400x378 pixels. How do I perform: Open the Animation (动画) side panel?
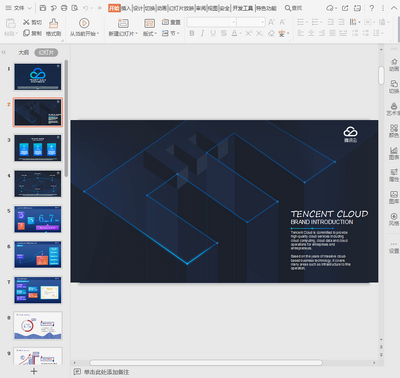tap(394, 65)
